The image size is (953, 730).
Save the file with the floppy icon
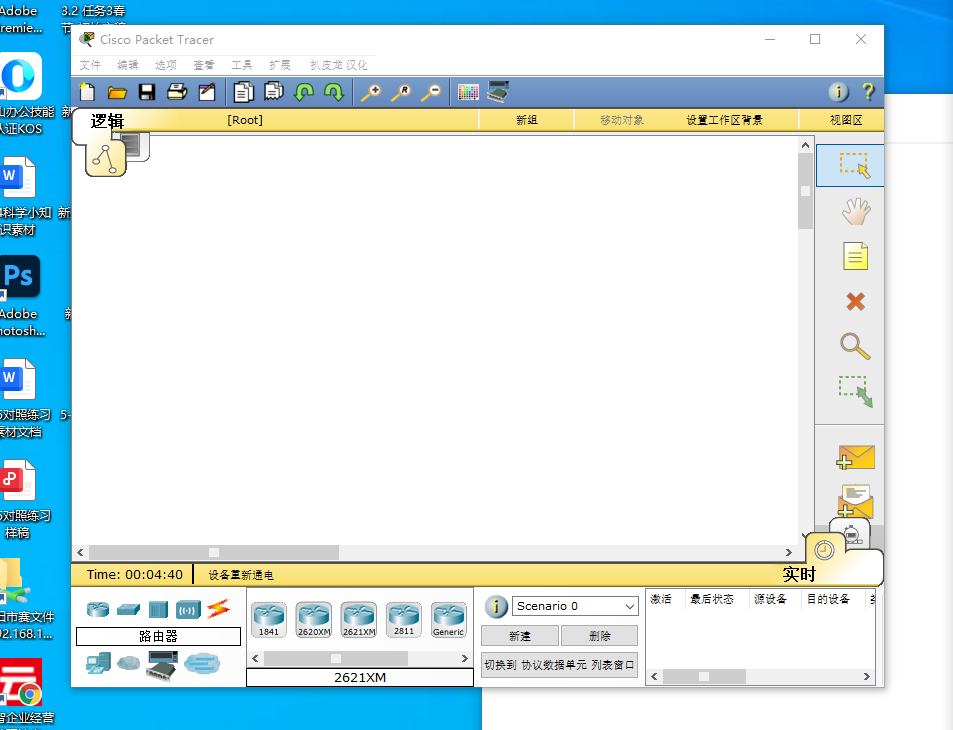147,92
